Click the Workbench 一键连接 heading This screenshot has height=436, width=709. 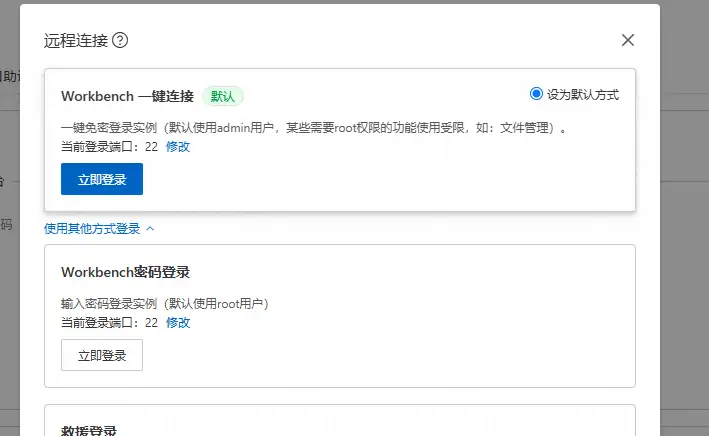tap(128, 96)
